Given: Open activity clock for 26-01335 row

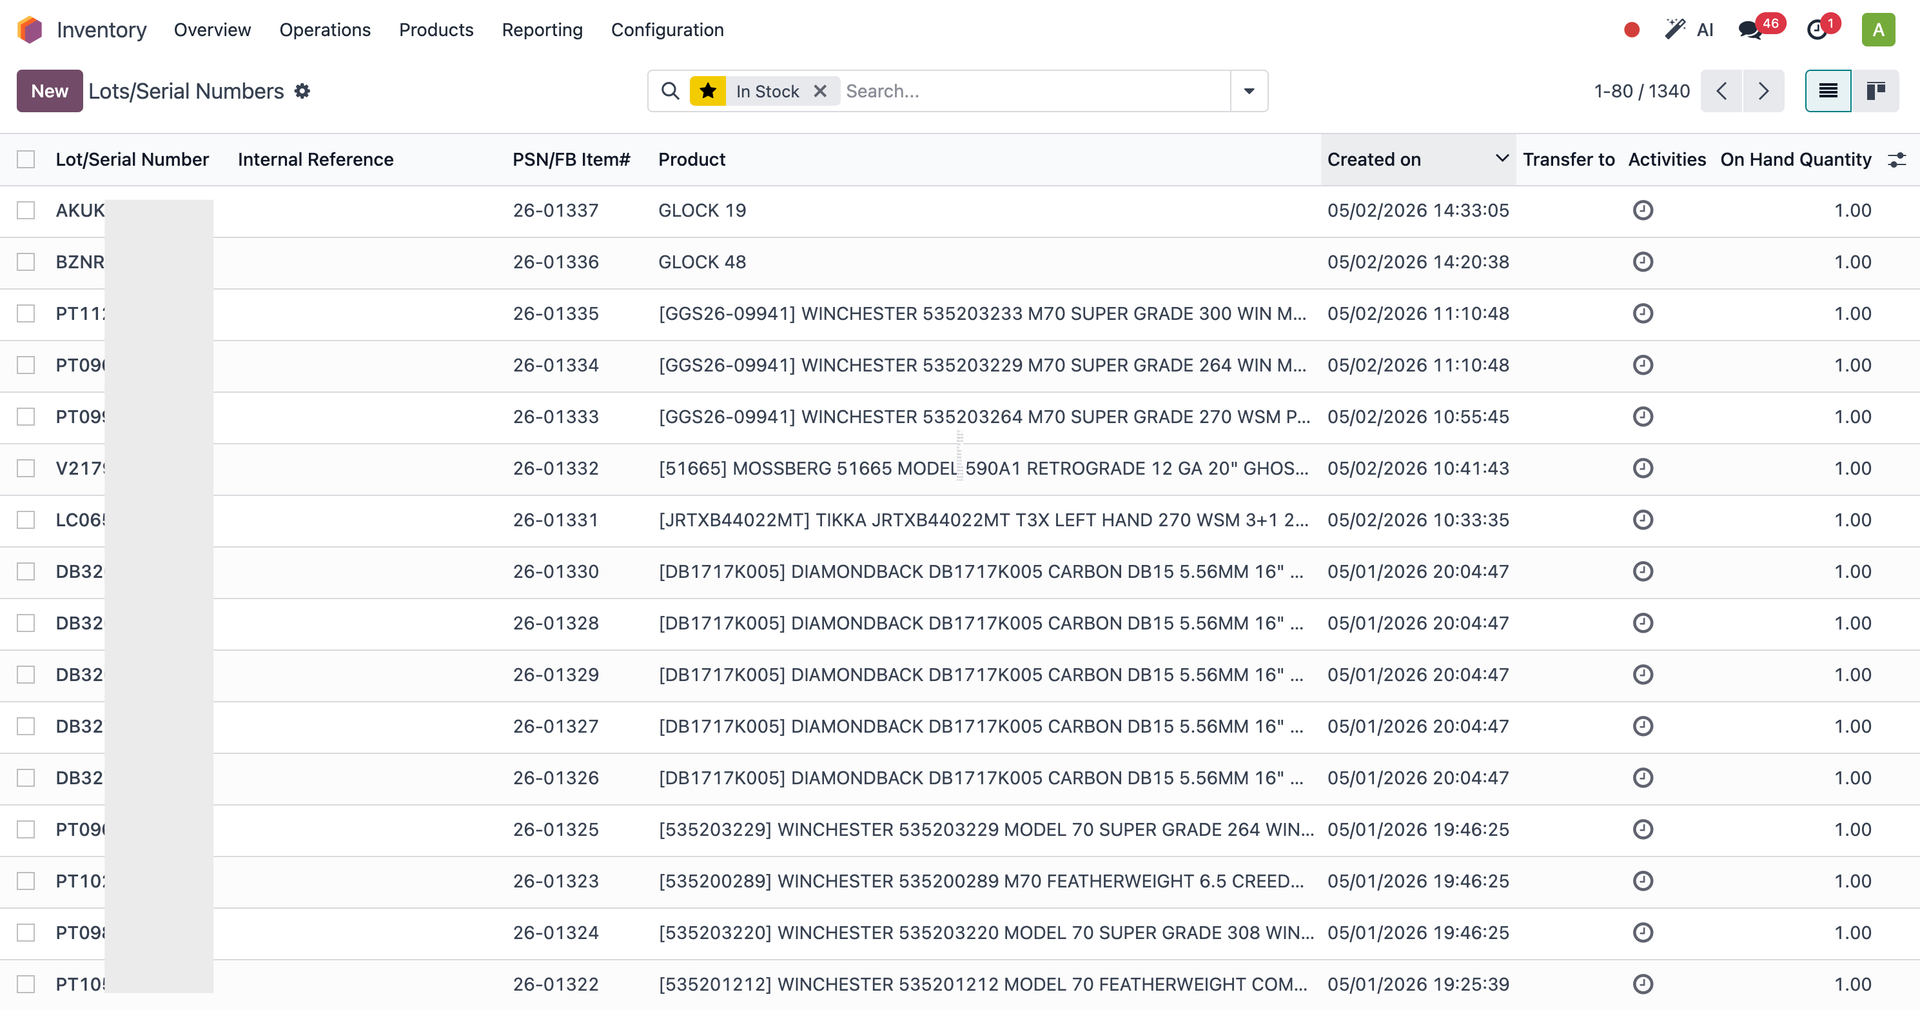Looking at the screenshot, I should click(1643, 313).
